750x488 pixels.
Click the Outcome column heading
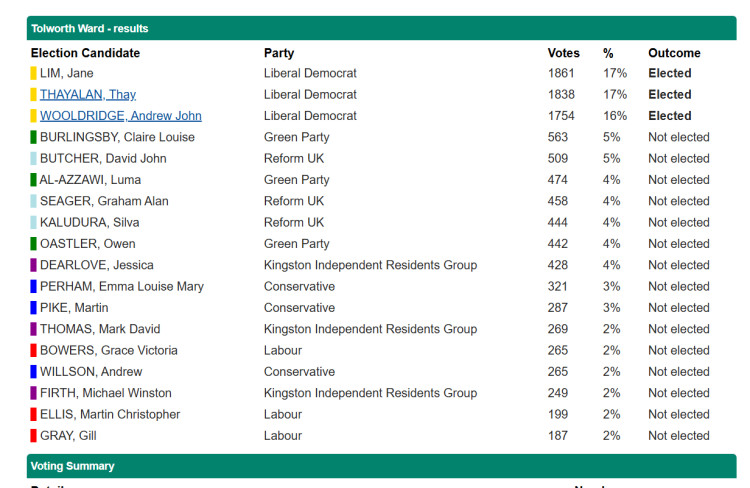[674, 53]
